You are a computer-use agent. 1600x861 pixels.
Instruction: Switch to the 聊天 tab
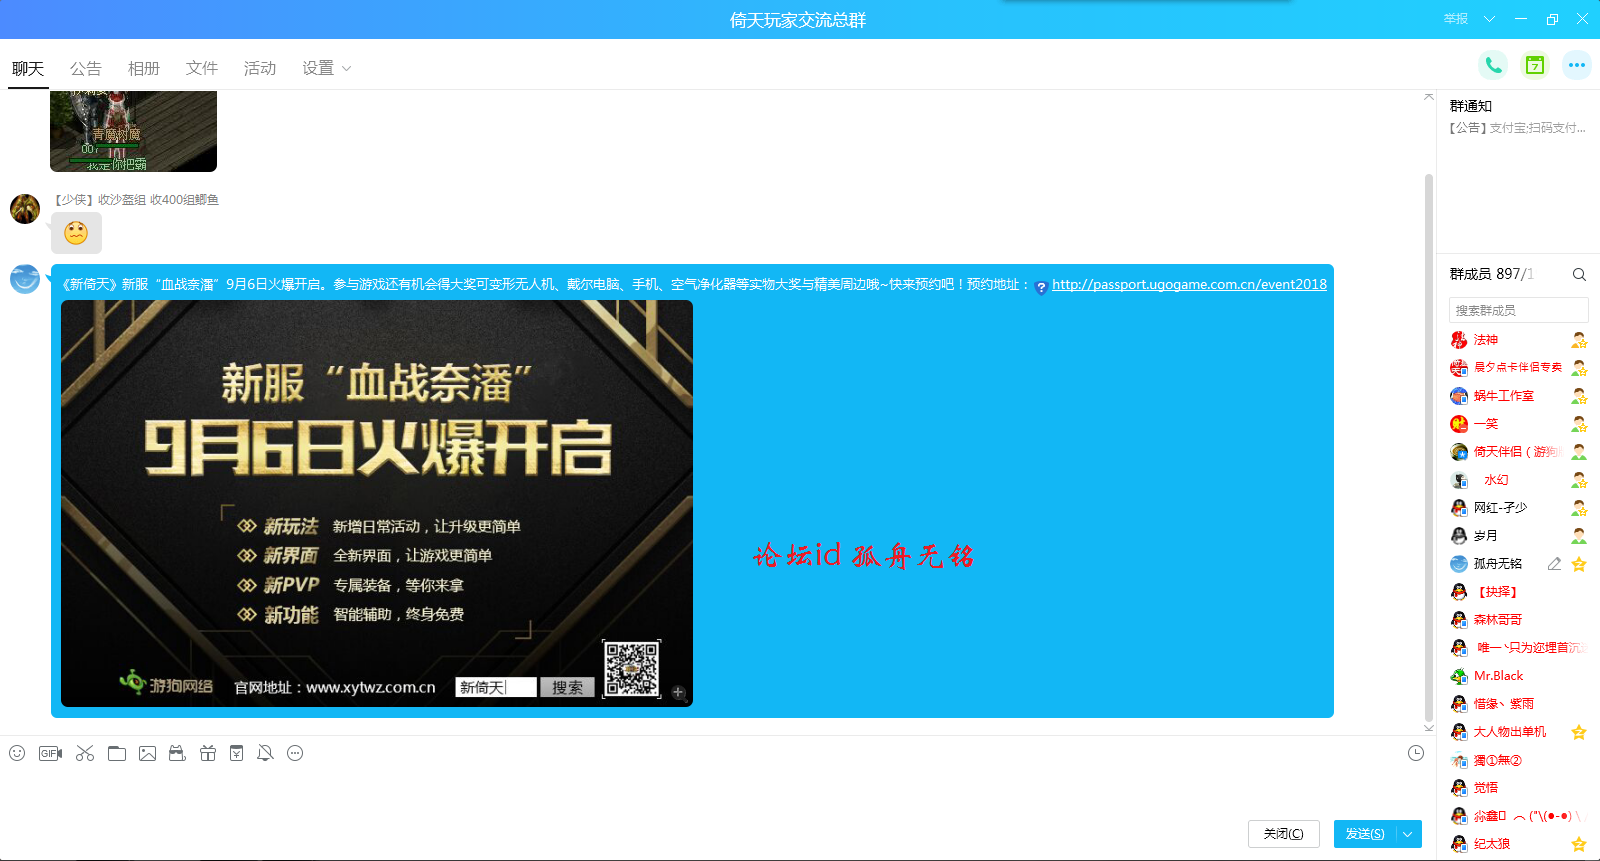point(28,68)
